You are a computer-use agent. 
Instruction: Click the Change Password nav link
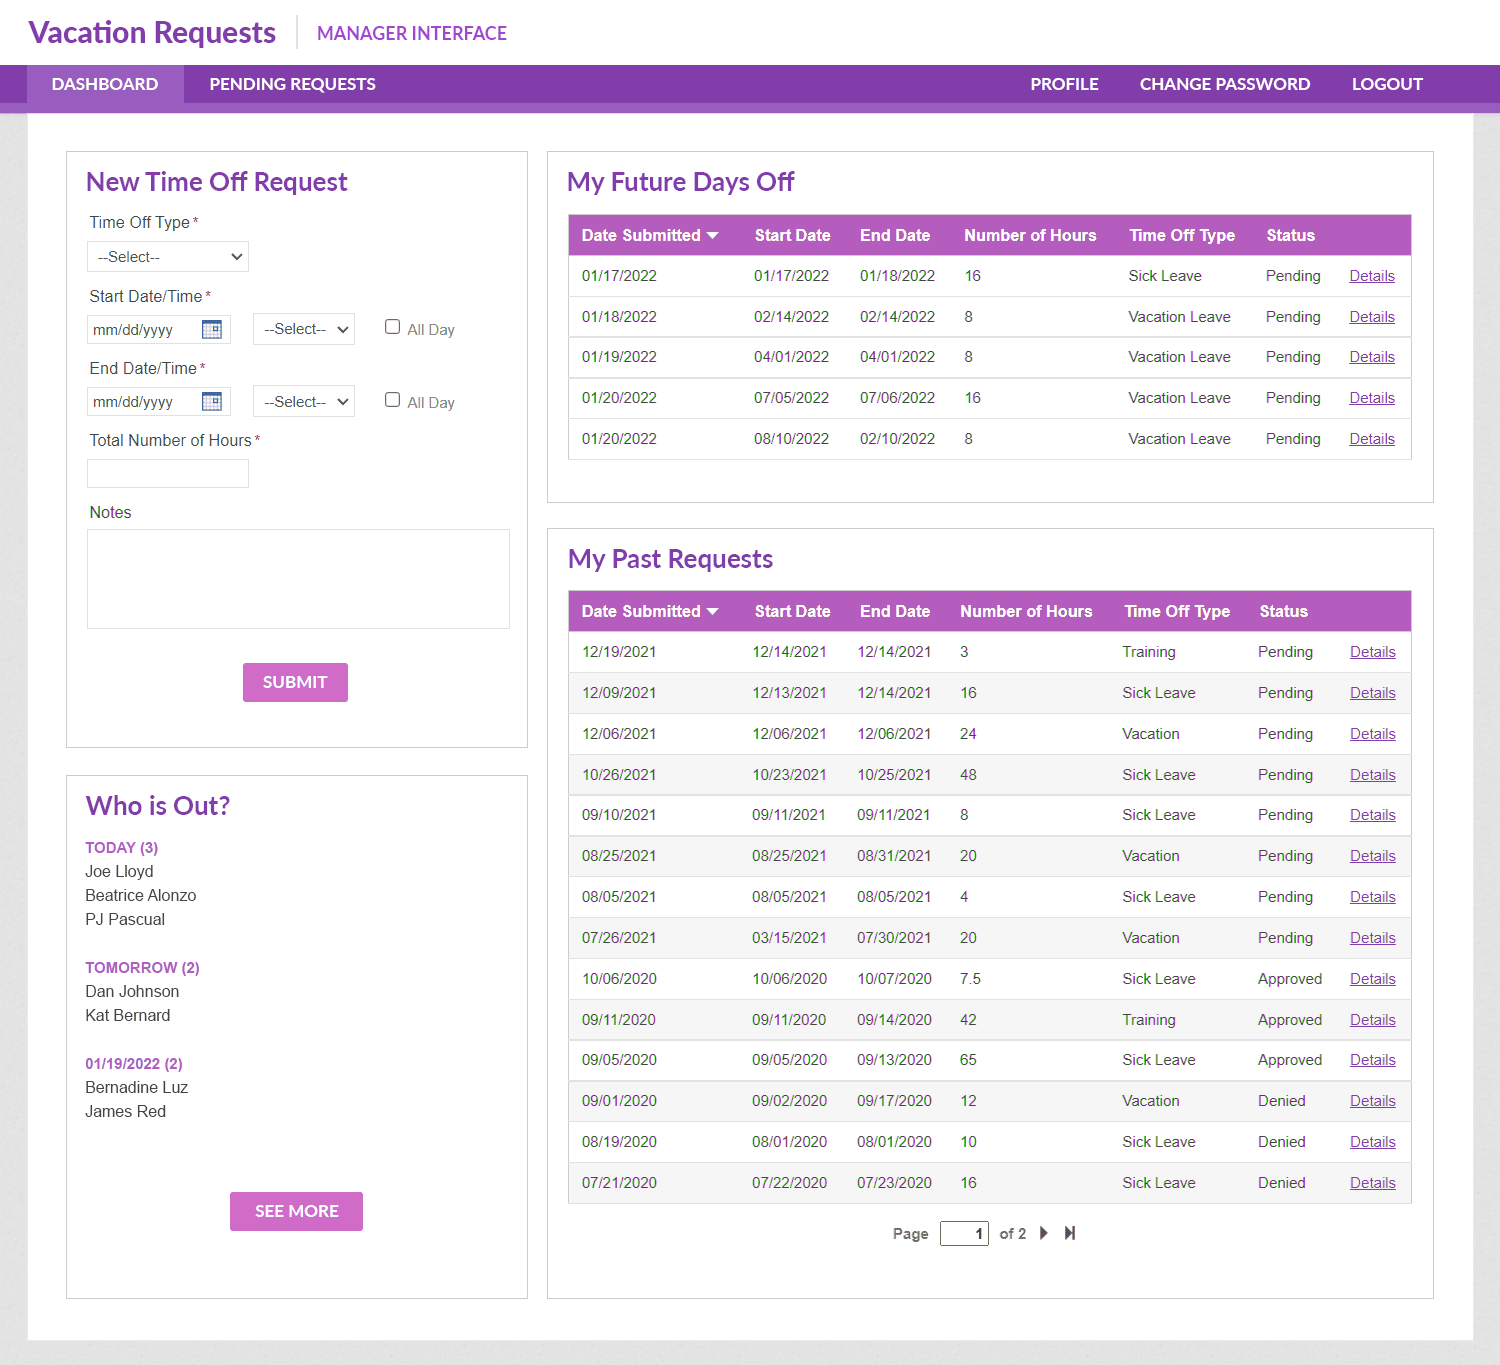(x=1224, y=84)
